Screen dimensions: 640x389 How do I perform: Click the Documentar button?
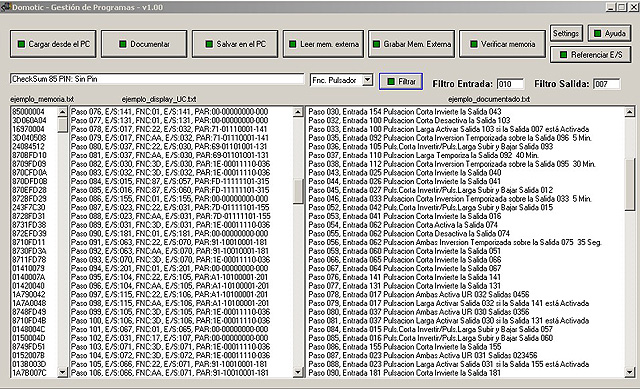point(144,44)
